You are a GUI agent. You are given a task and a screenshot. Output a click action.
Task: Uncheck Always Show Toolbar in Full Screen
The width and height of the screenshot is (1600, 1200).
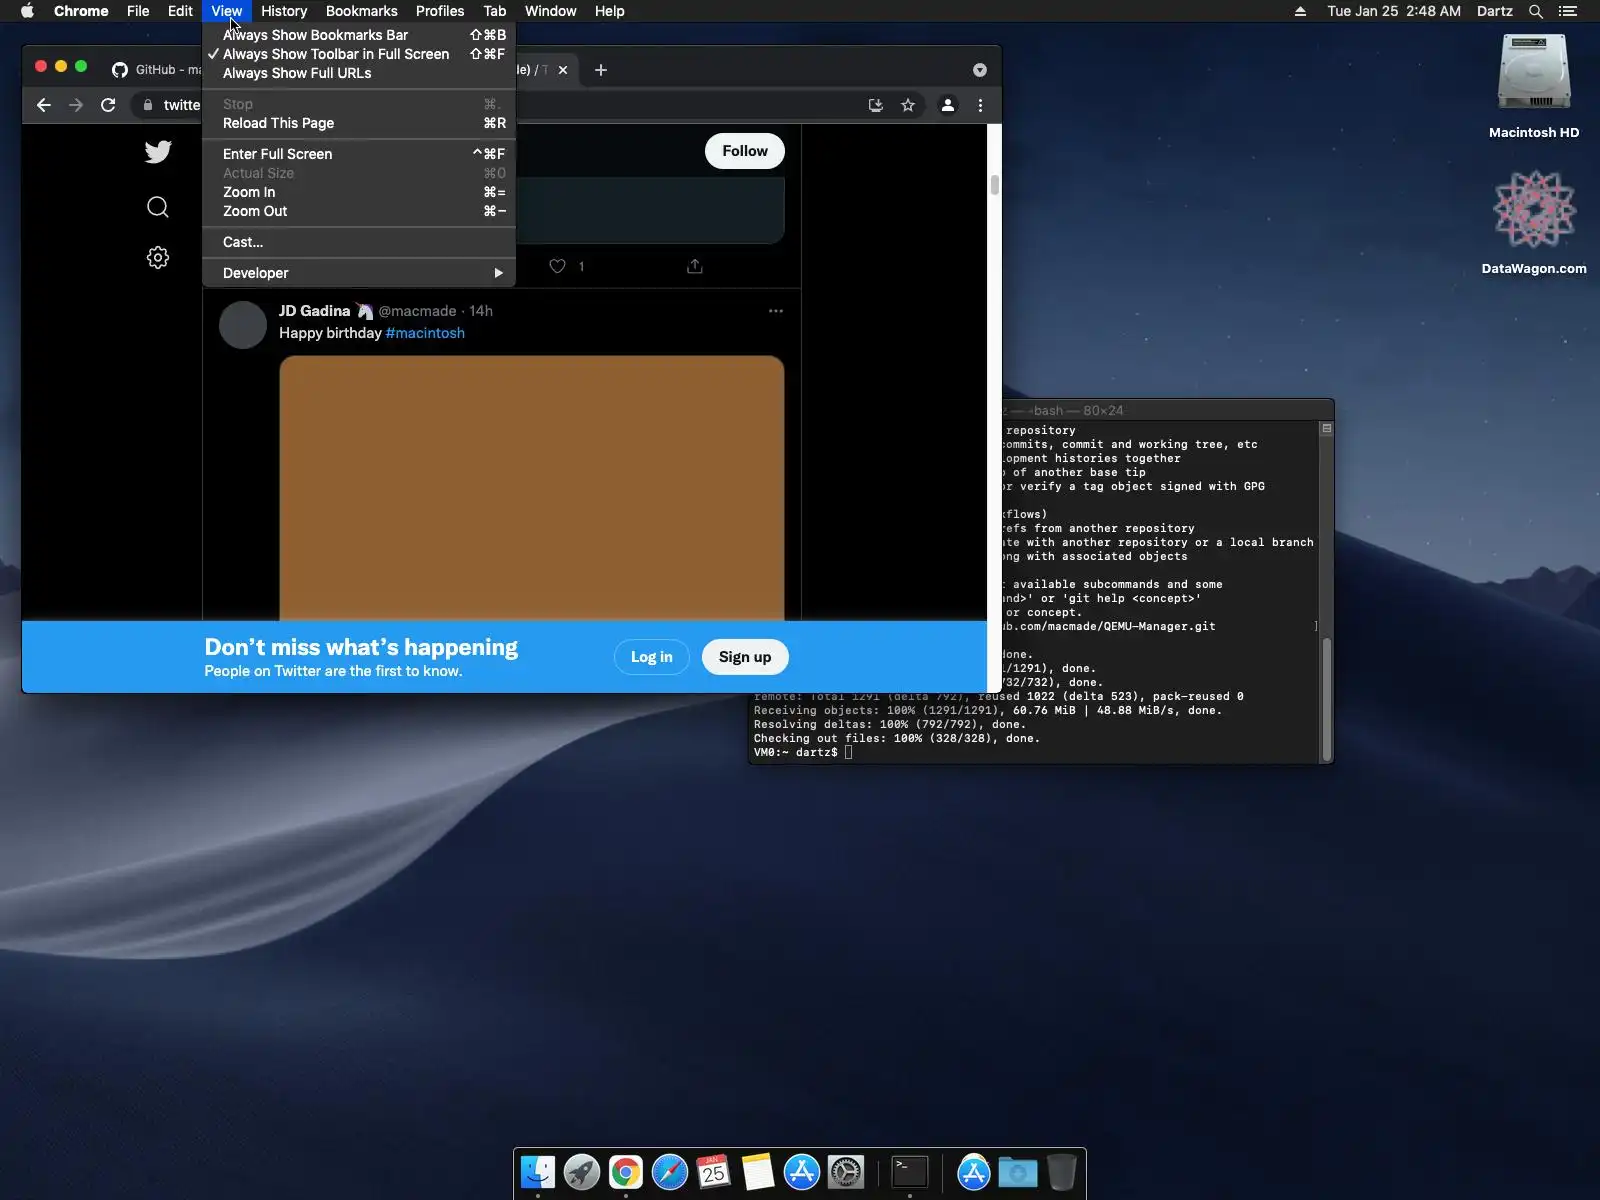click(x=359, y=54)
